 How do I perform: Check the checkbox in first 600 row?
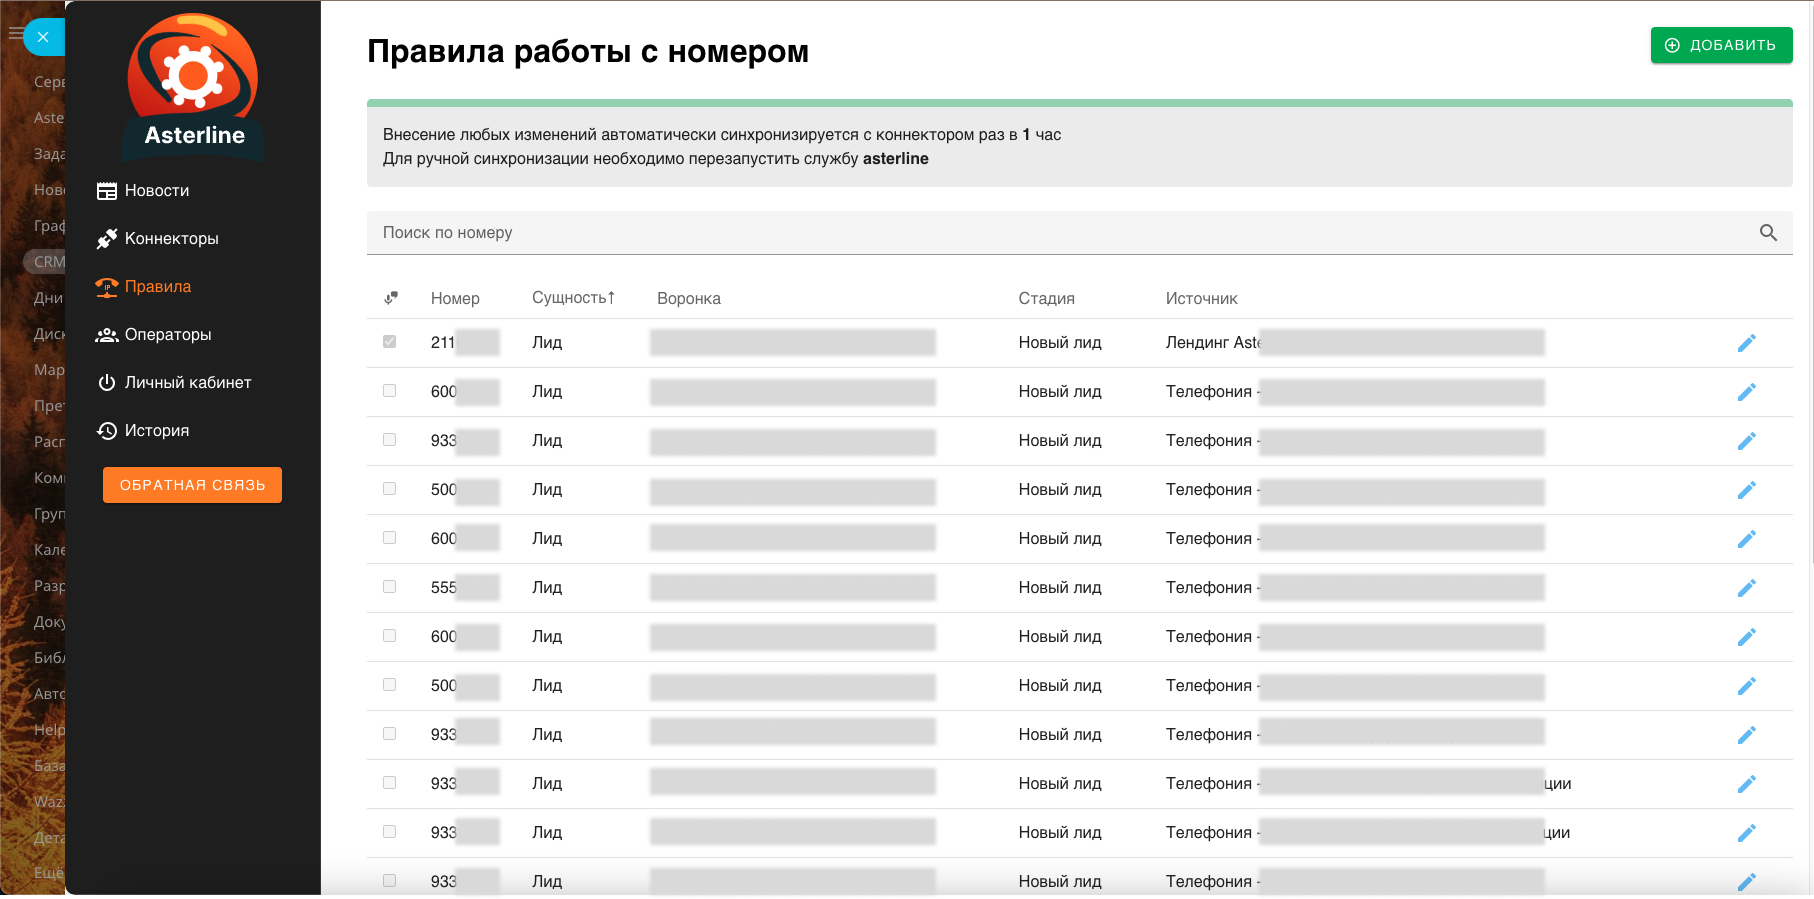coord(390,391)
